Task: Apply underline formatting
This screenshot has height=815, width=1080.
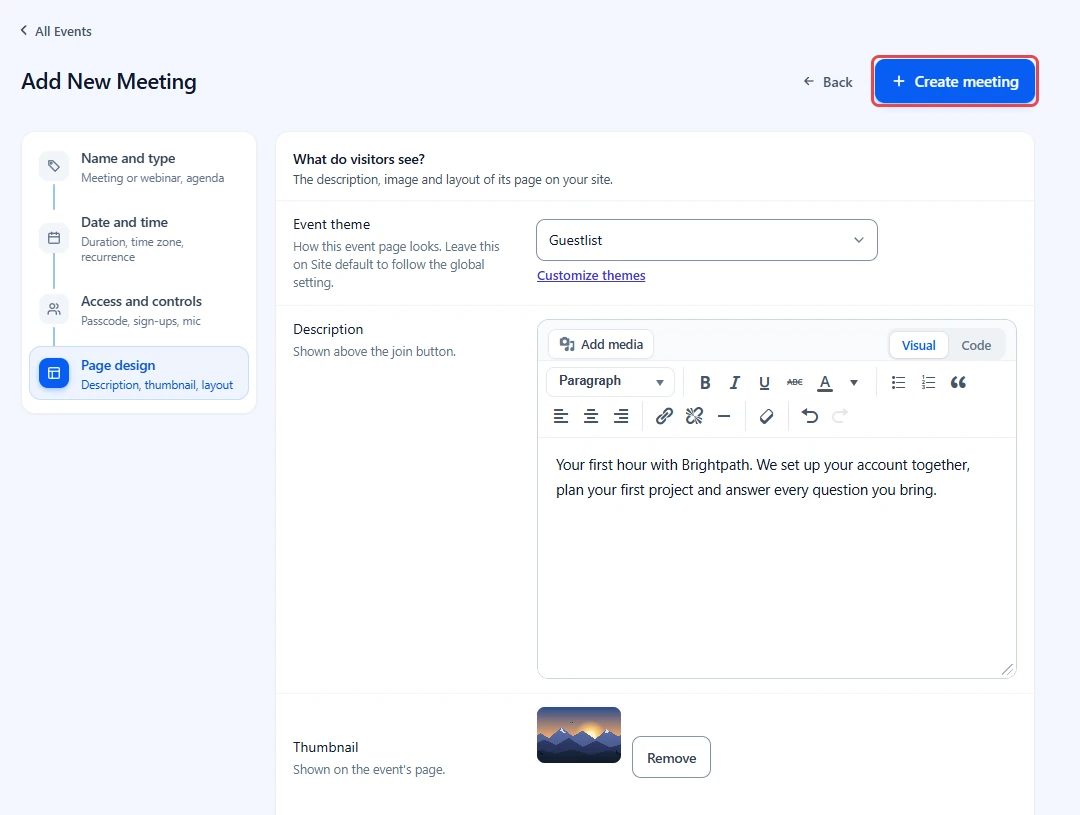Action: 764,382
